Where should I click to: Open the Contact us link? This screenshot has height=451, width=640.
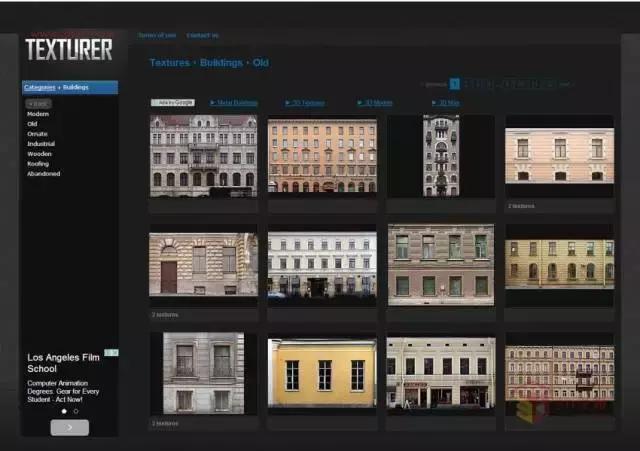202,36
